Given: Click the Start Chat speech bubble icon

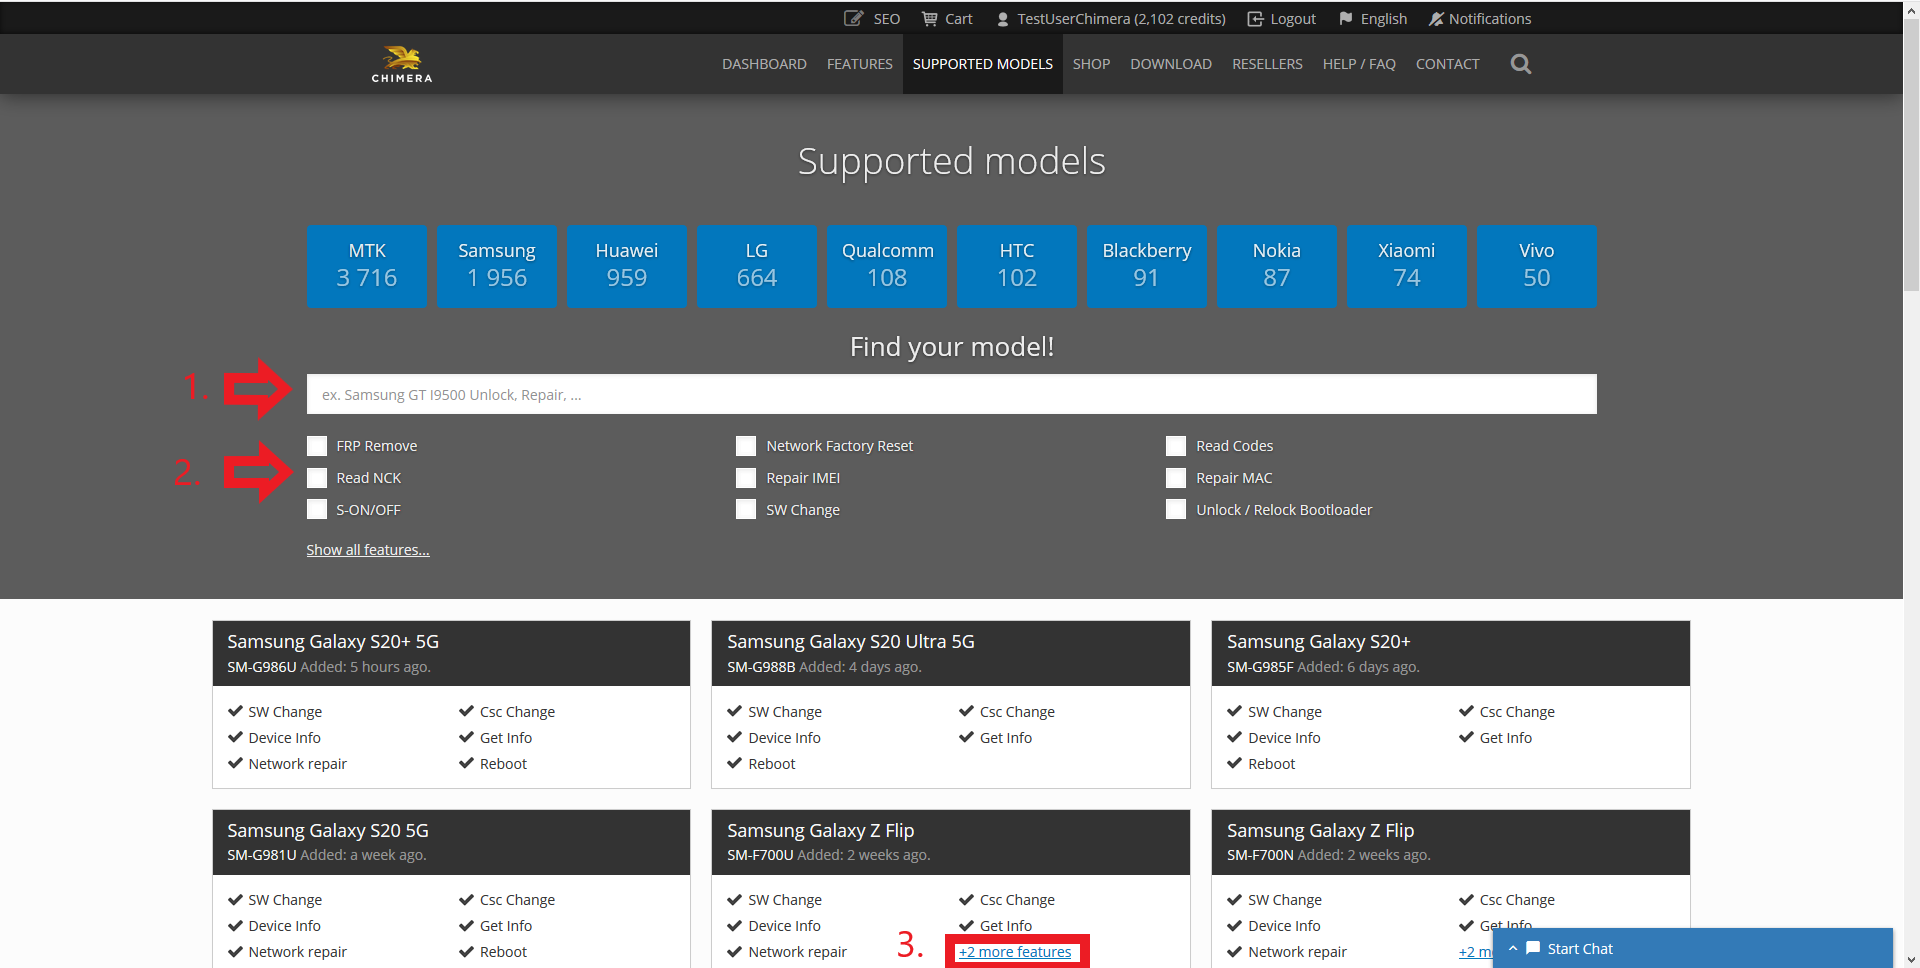Looking at the screenshot, I should click(x=1533, y=948).
